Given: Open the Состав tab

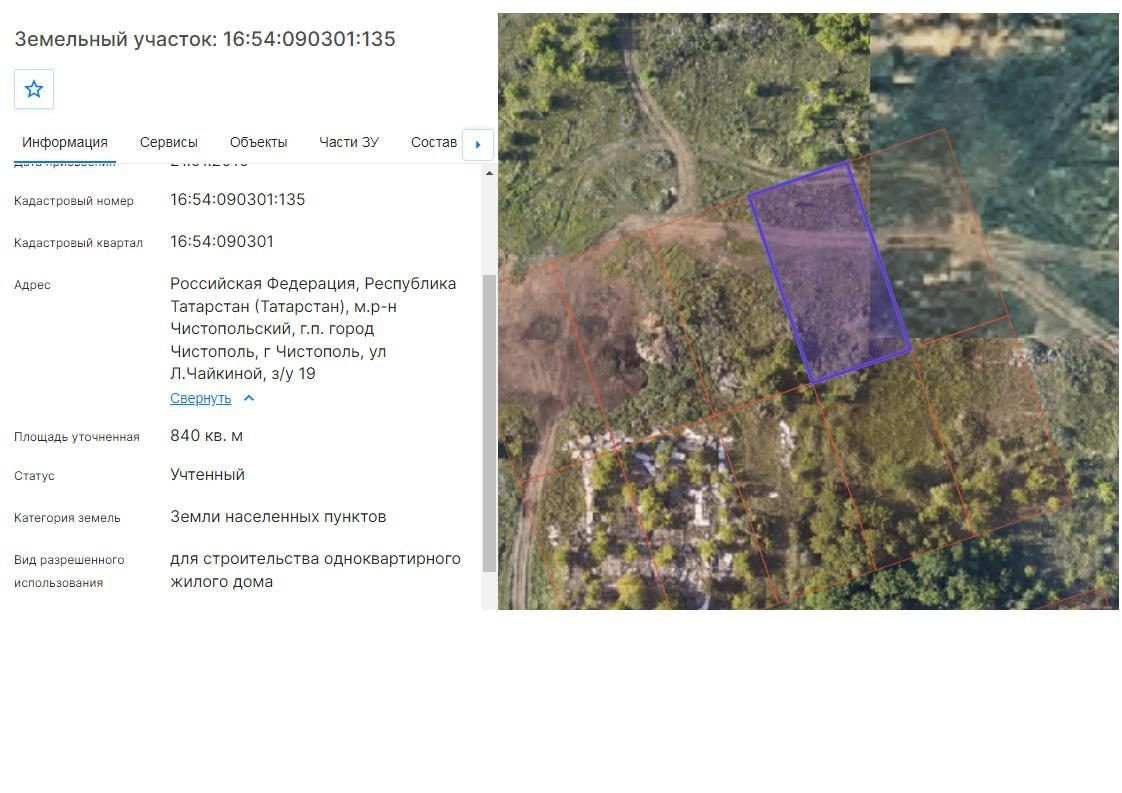Looking at the screenshot, I should coord(434,142).
